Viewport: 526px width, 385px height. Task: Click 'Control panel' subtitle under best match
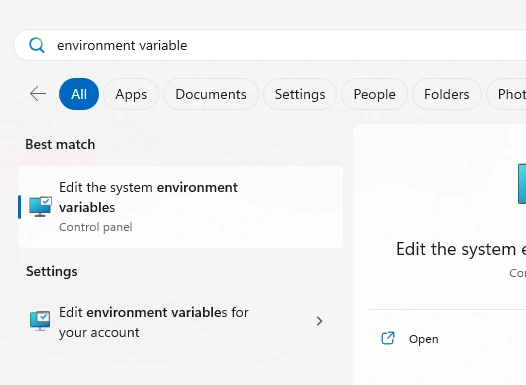(96, 227)
